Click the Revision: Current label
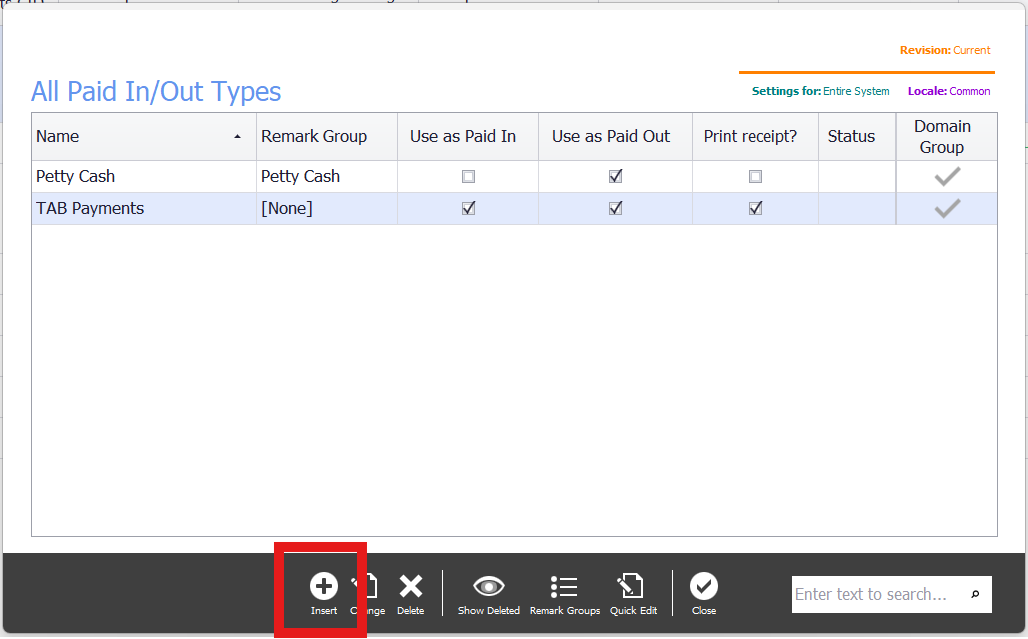Screen dimensions: 1028x639 pyautogui.click(x=945, y=50)
